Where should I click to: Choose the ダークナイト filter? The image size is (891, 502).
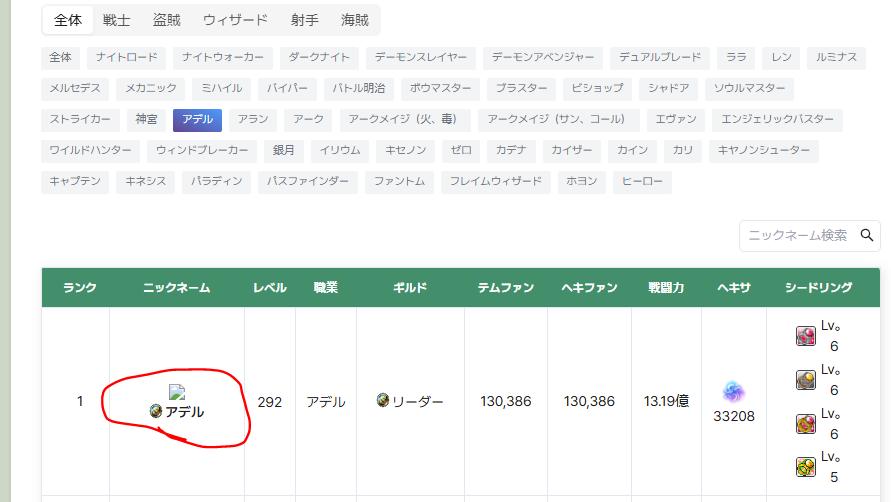click(319, 58)
